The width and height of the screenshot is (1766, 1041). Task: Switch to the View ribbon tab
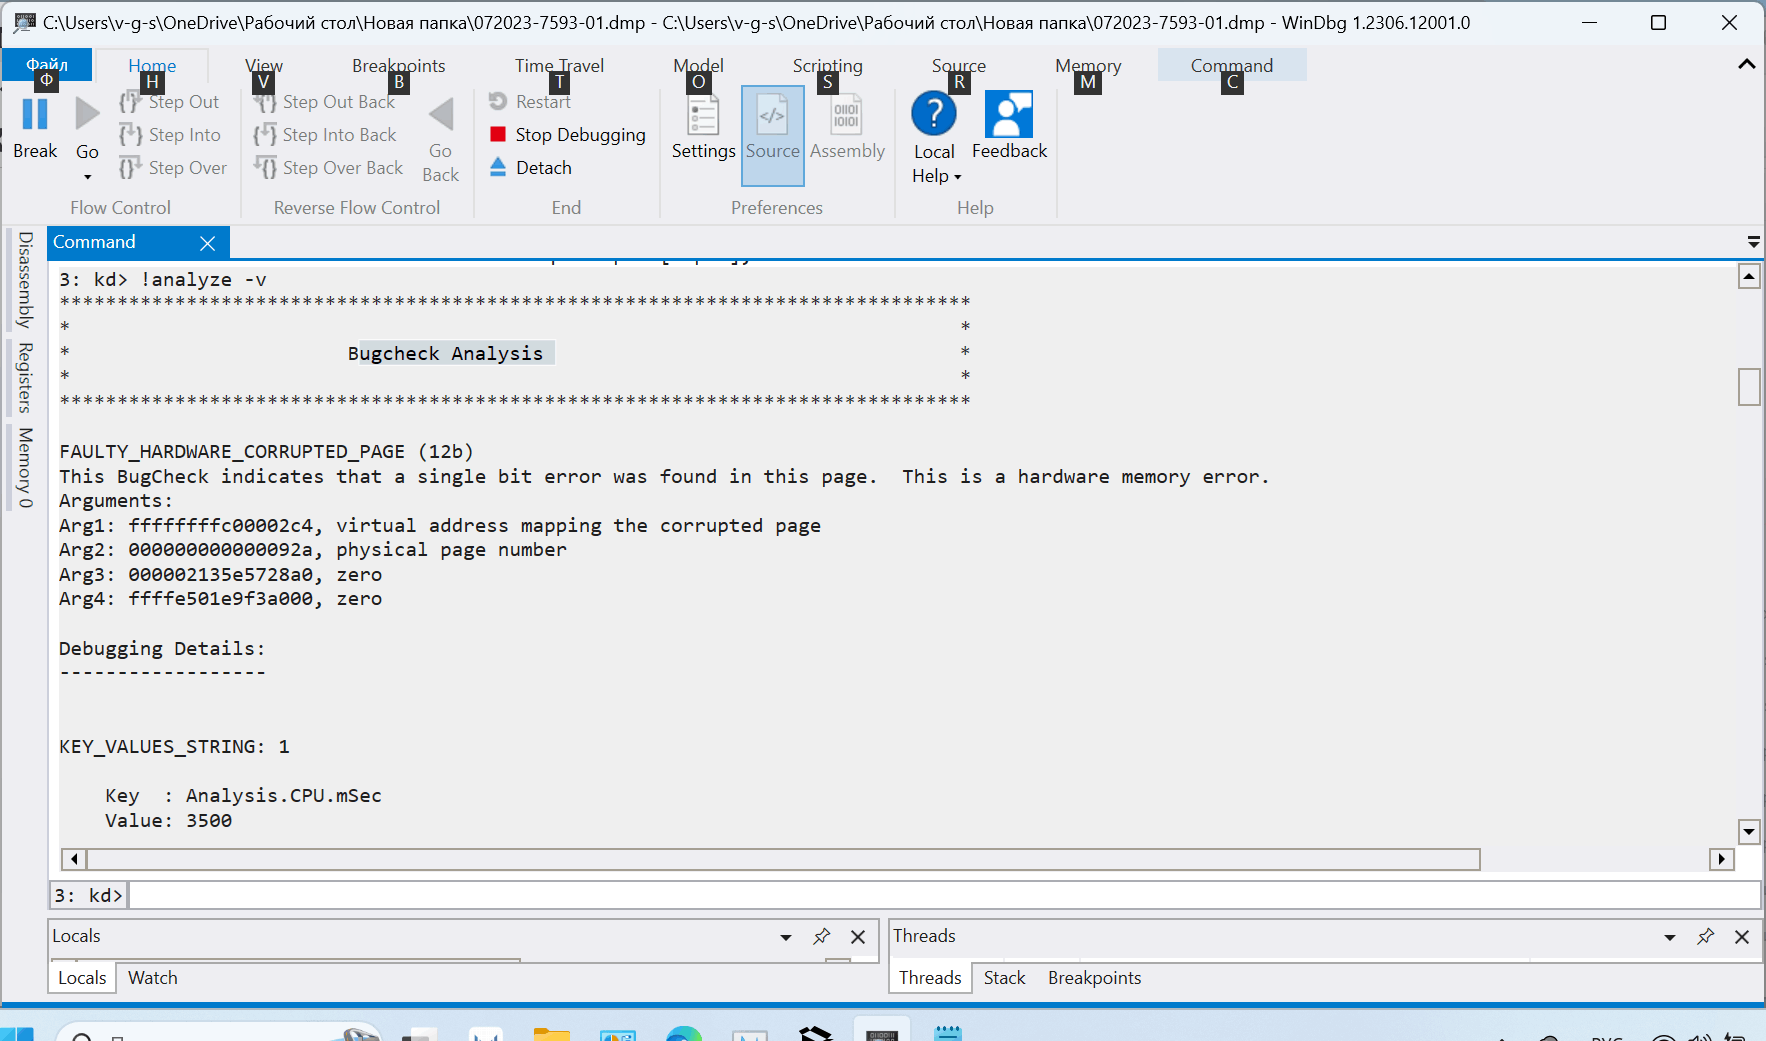(x=264, y=66)
